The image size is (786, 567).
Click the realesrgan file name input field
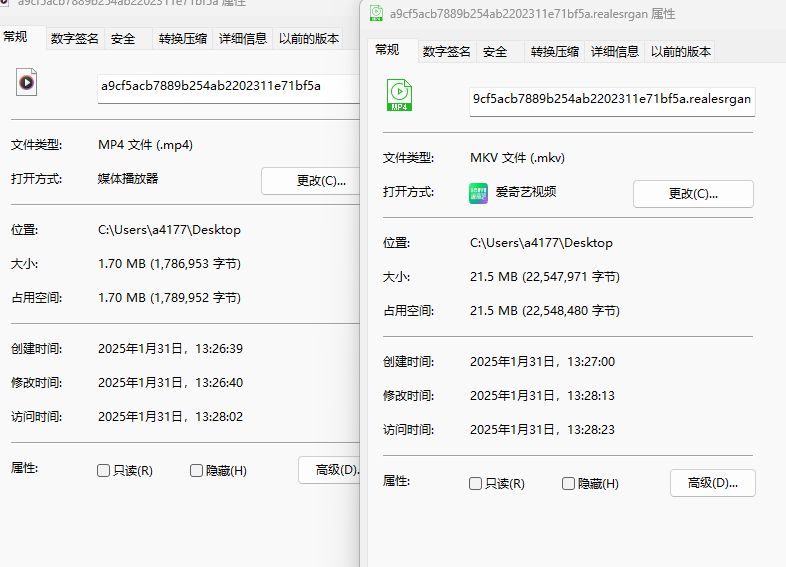tap(612, 102)
